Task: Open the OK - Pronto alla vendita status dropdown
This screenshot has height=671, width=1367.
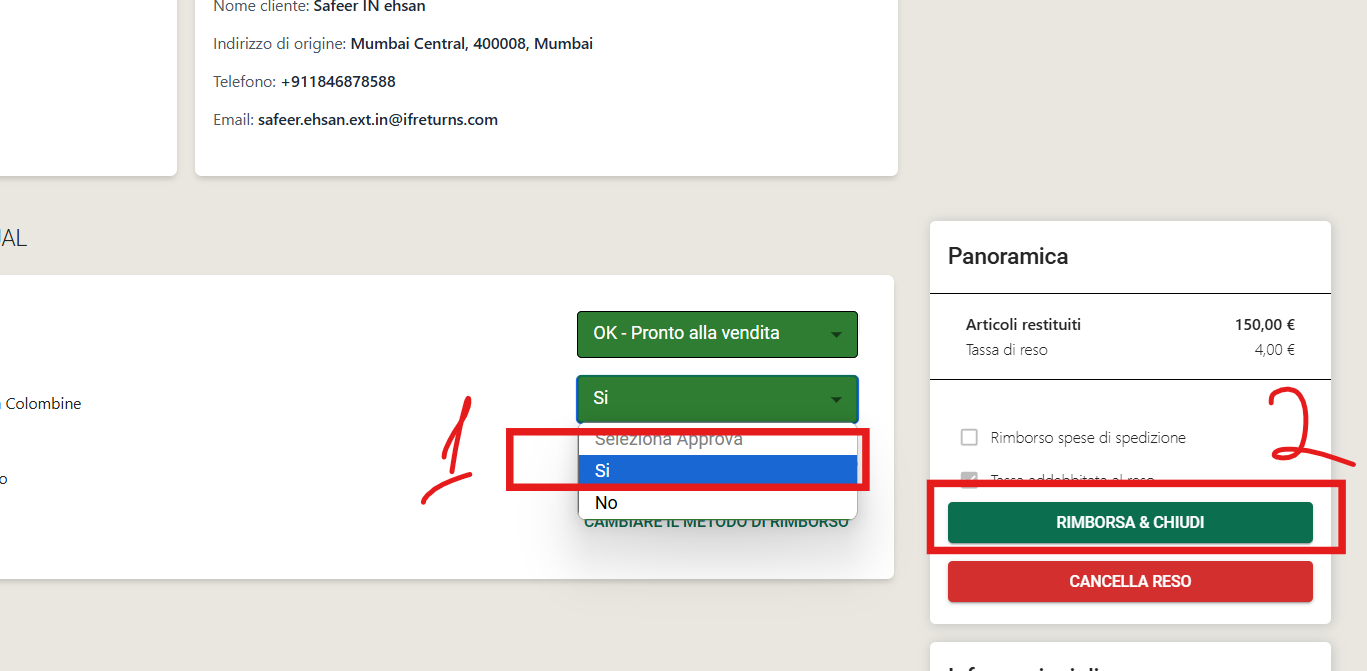Action: pyautogui.click(x=717, y=334)
